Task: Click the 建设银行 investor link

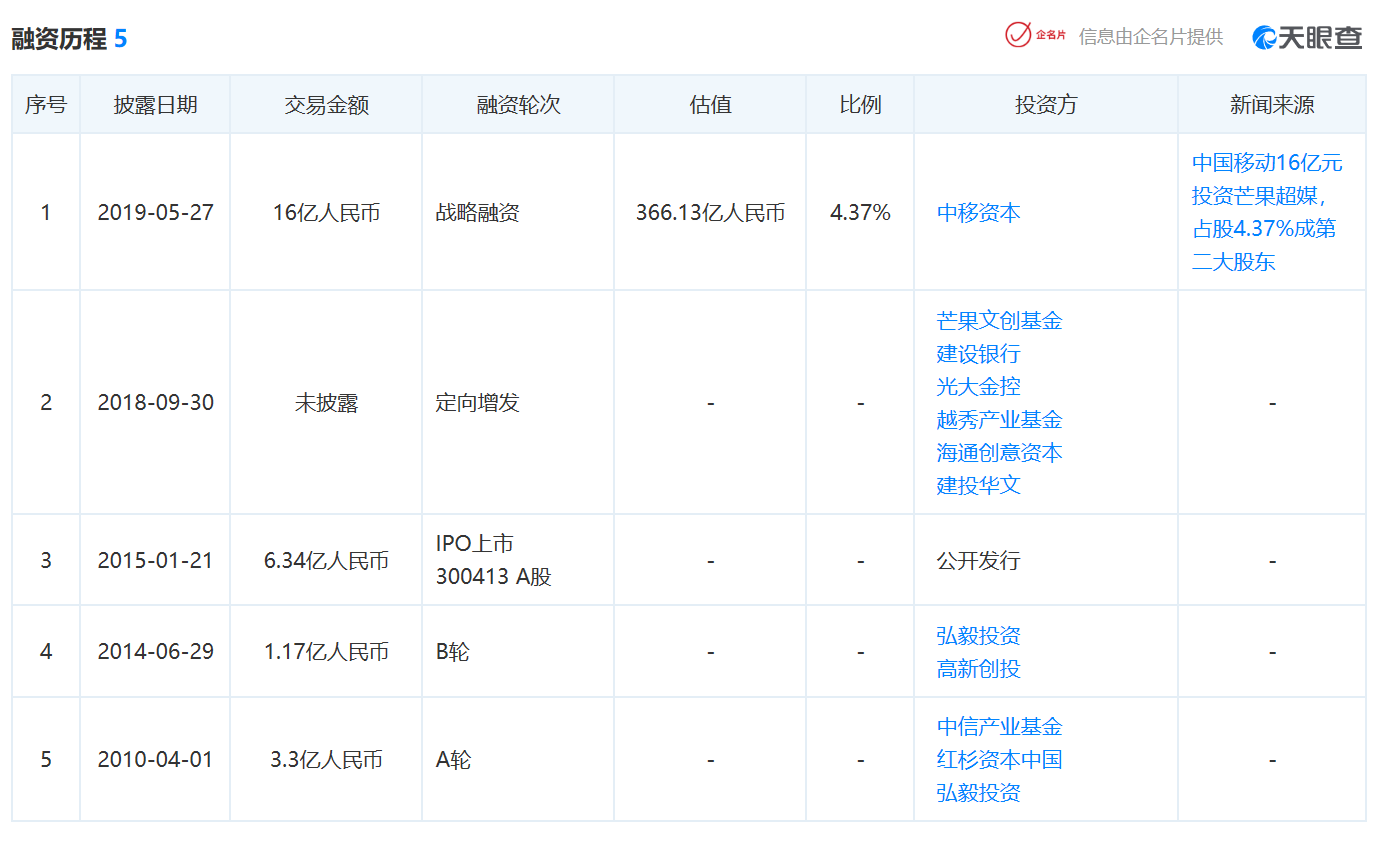Action: point(978,354)
